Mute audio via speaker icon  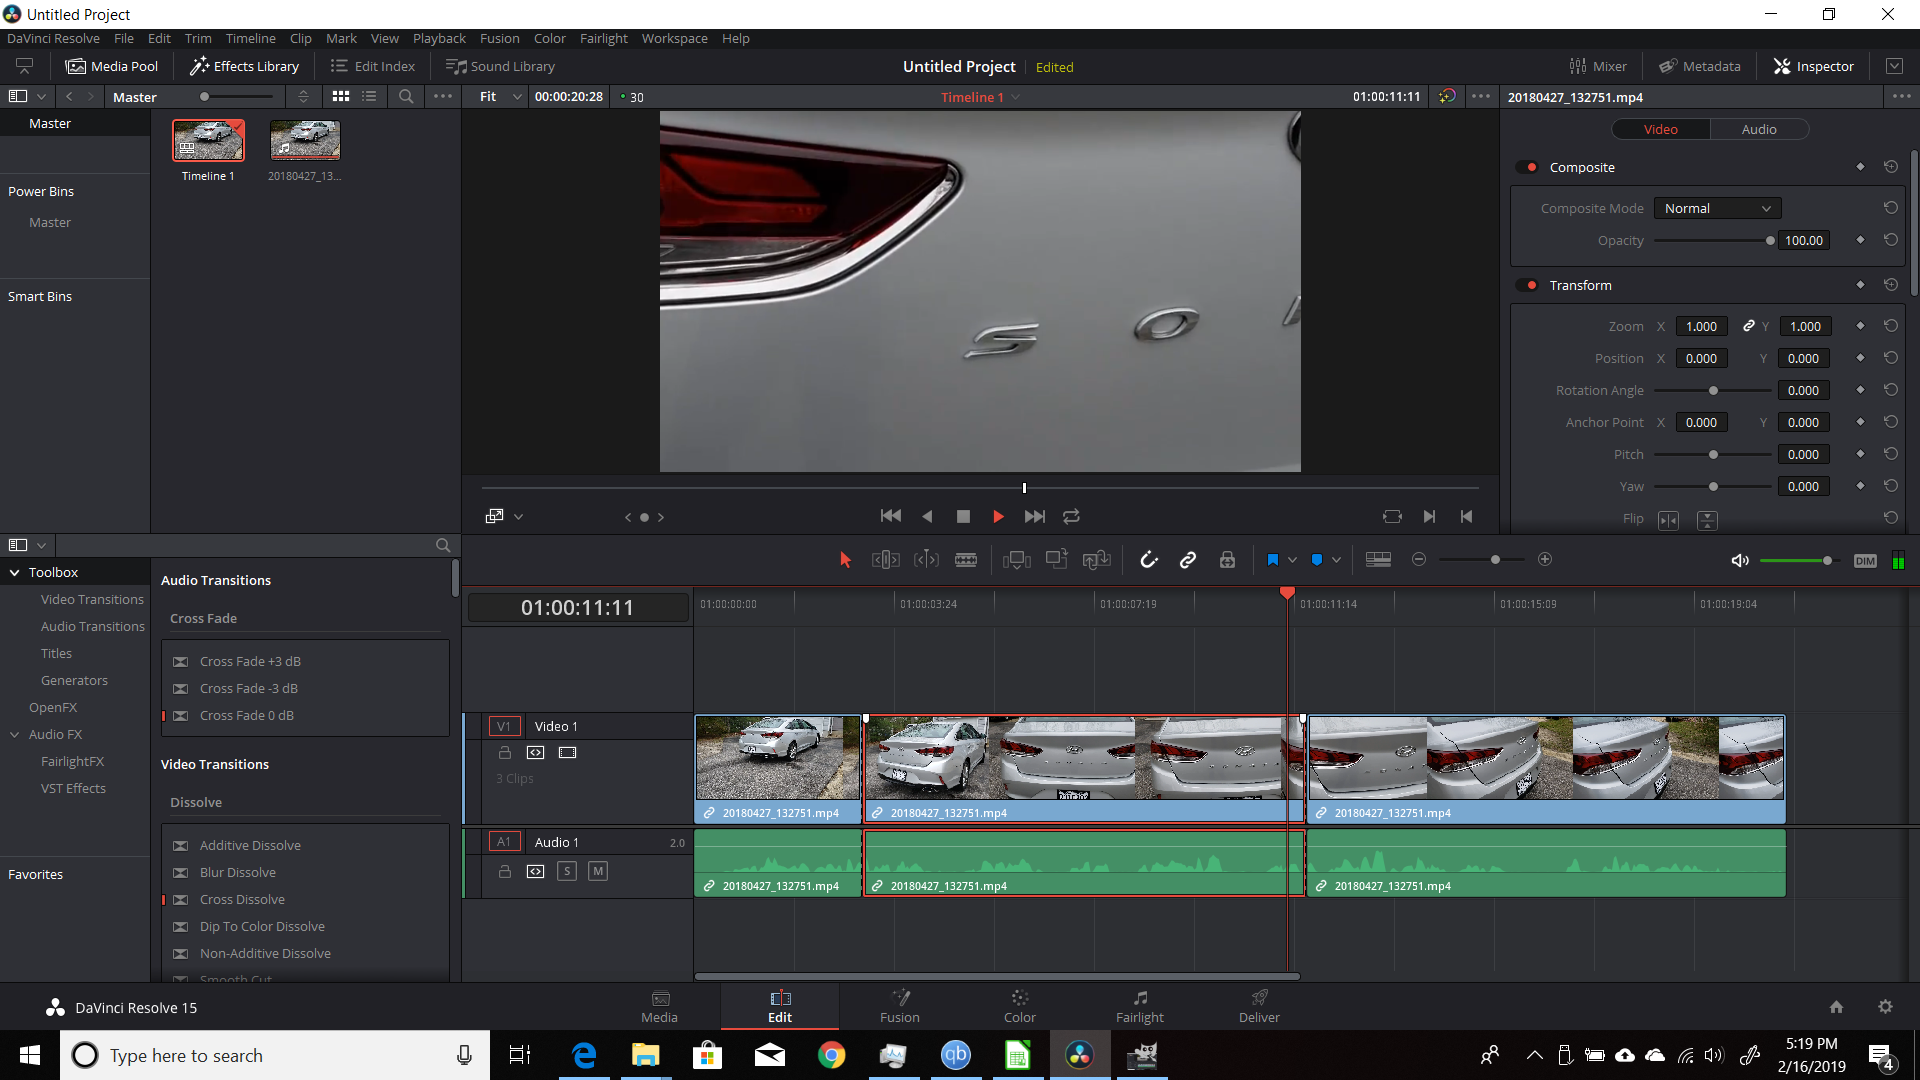[1740, 561]
